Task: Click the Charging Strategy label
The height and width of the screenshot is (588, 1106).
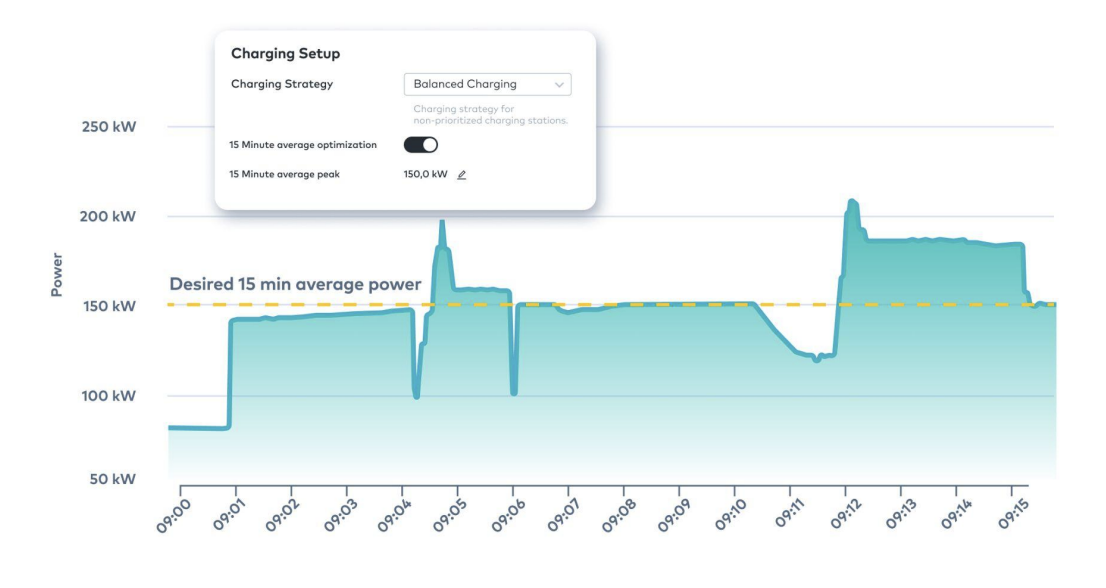Action: (282, 85)
